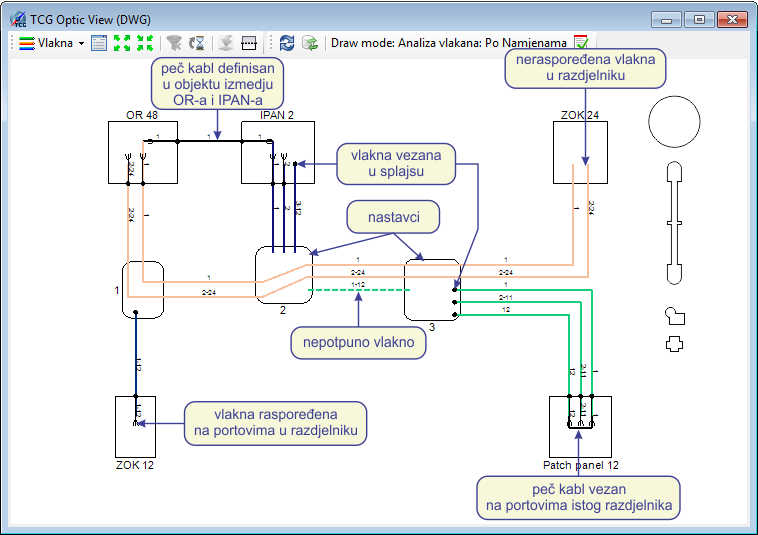
Task: Open the dropdown arrow next to Vlakna
Action: tap(81, 43)
